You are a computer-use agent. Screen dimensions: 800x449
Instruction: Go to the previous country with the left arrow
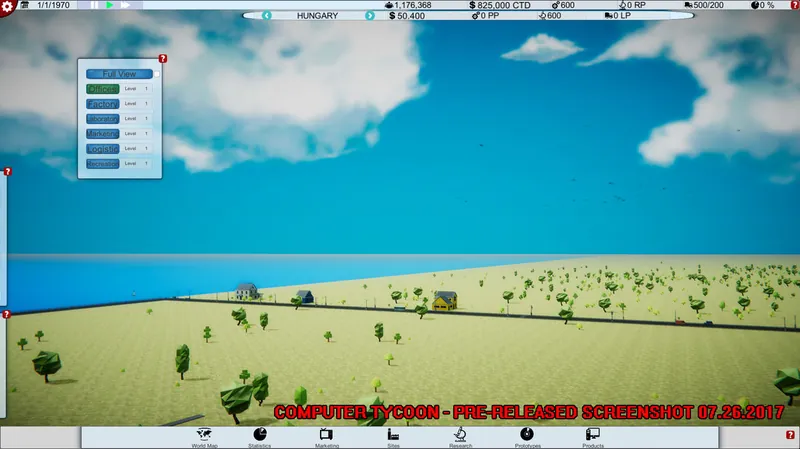pos(266,16)
